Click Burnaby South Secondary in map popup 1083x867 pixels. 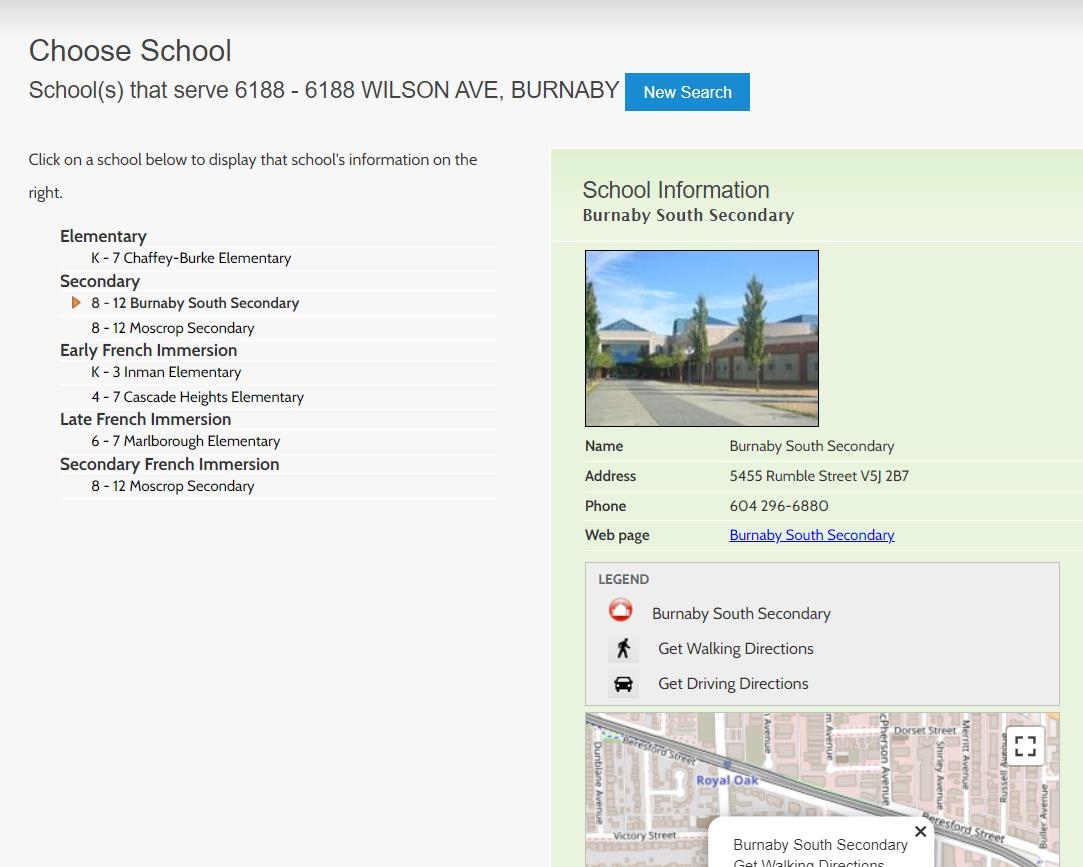tap(820, 845)
